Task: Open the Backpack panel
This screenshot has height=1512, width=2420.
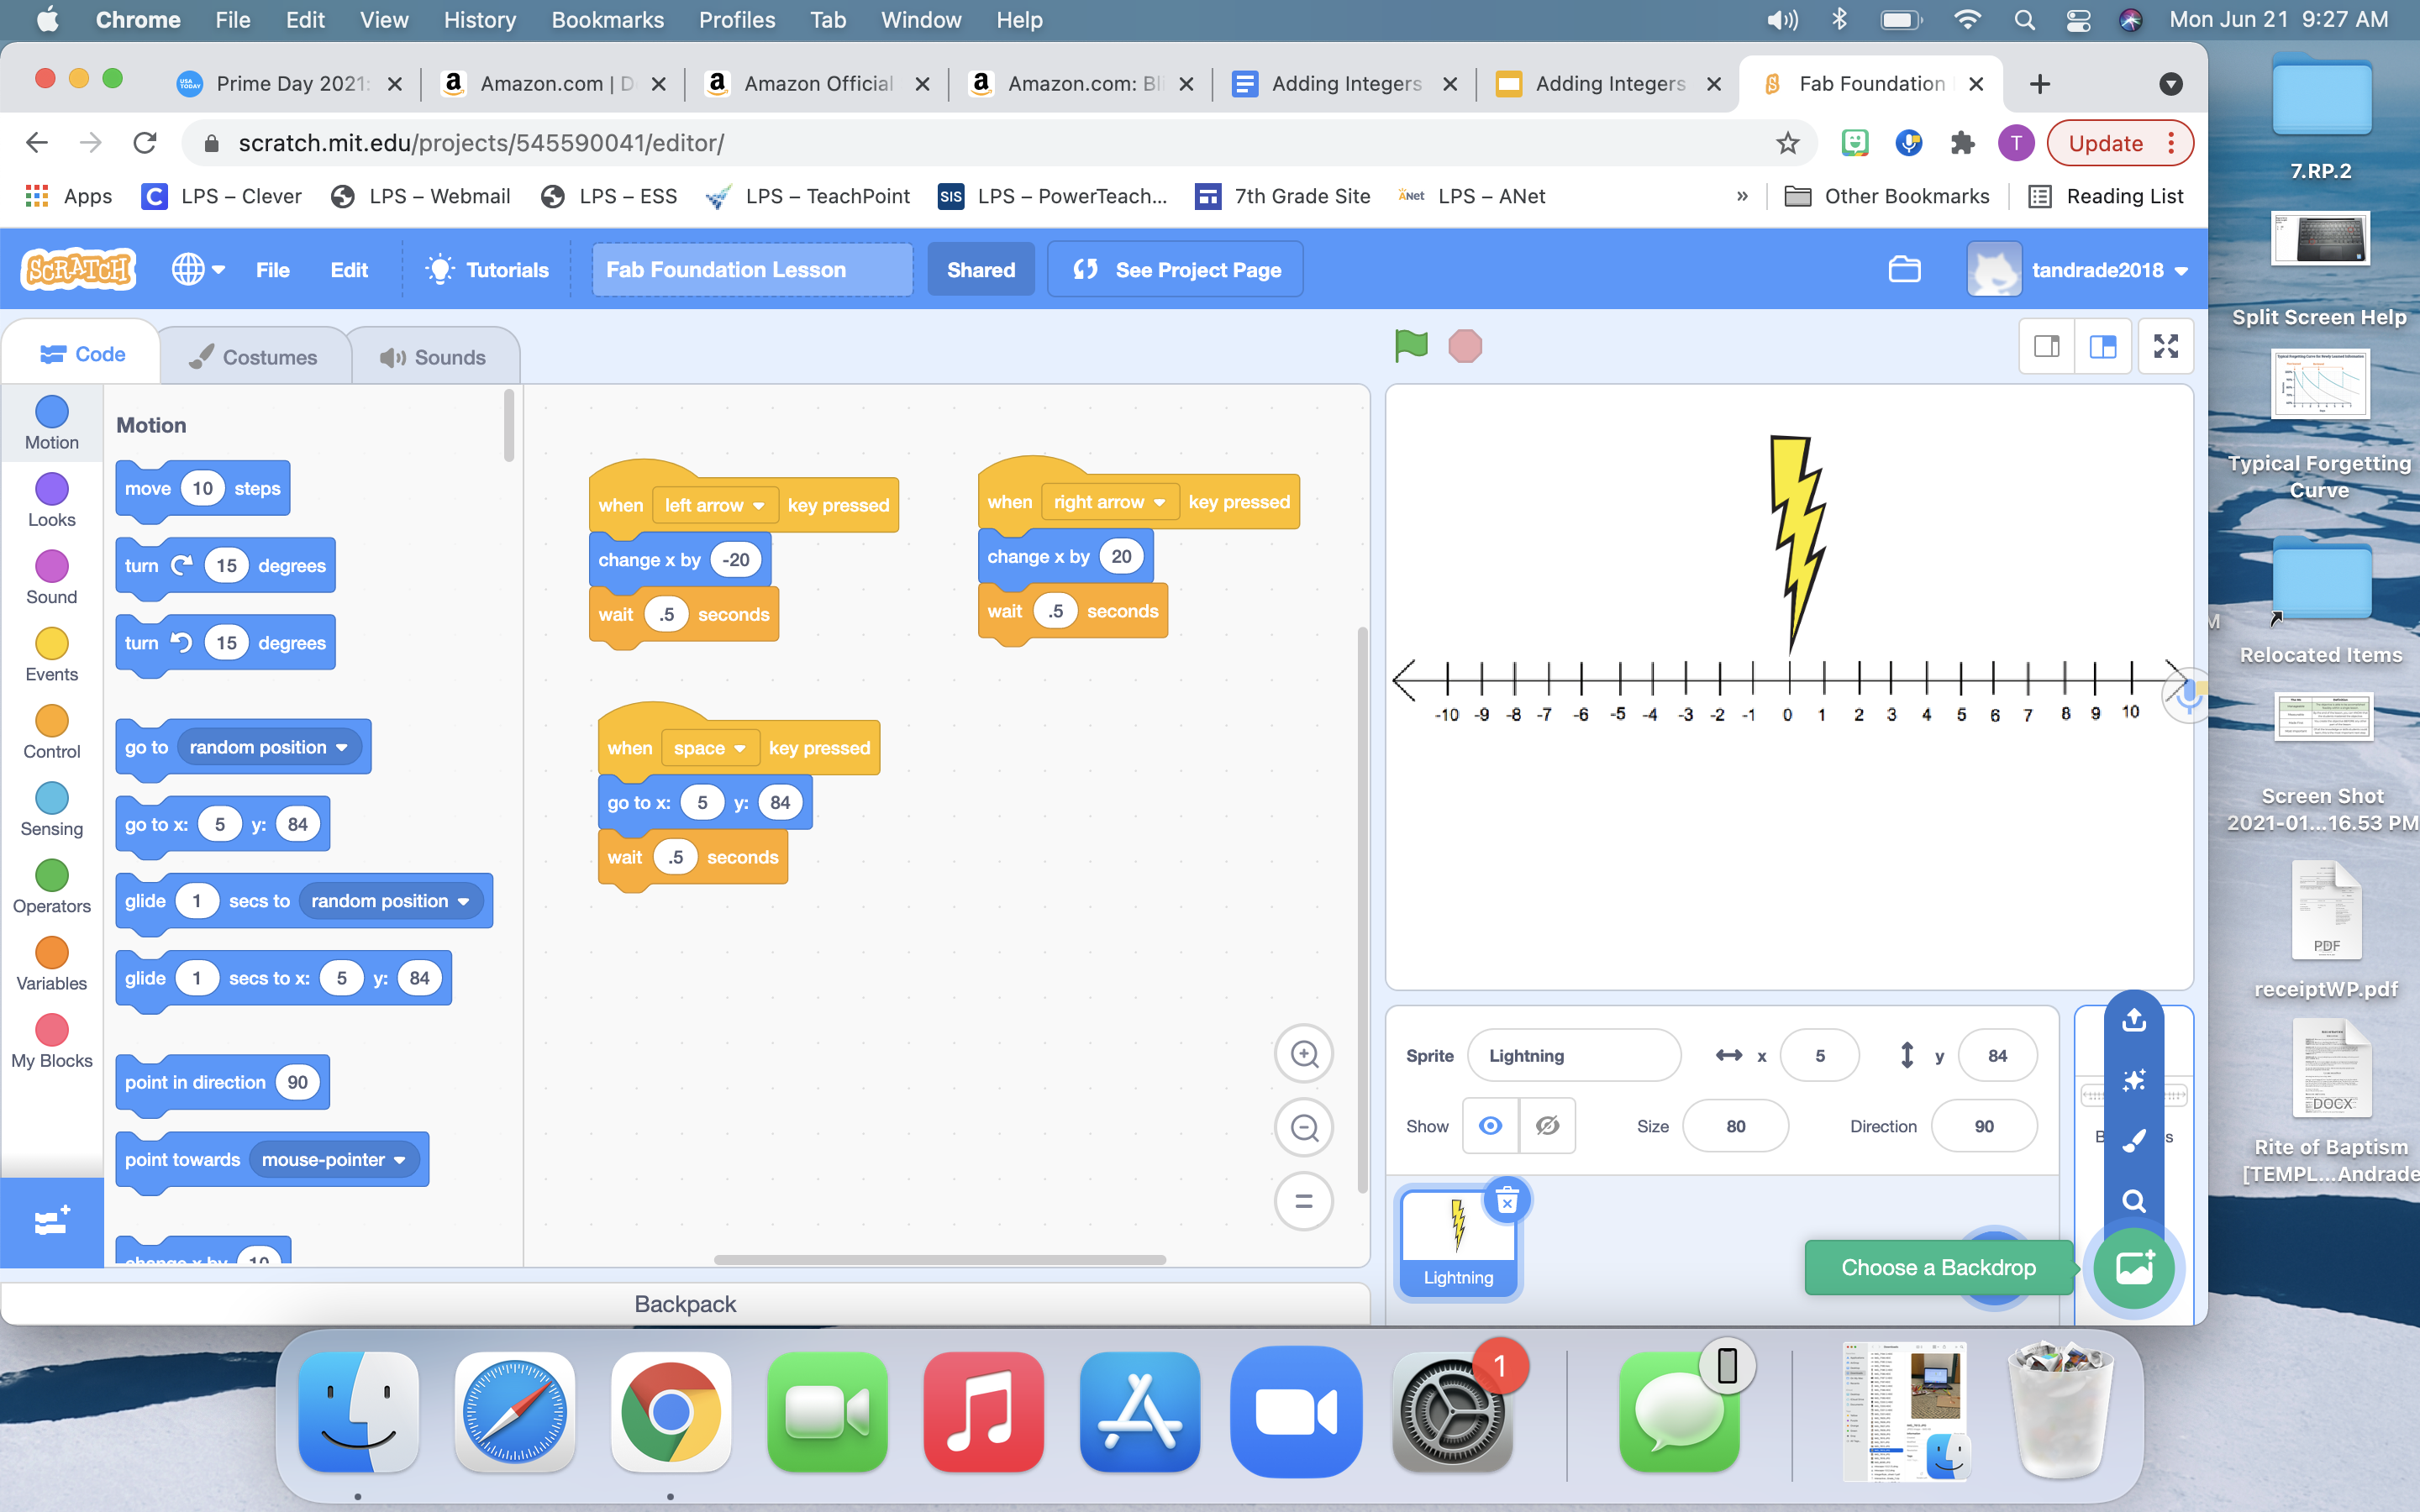Action: 685,1304
